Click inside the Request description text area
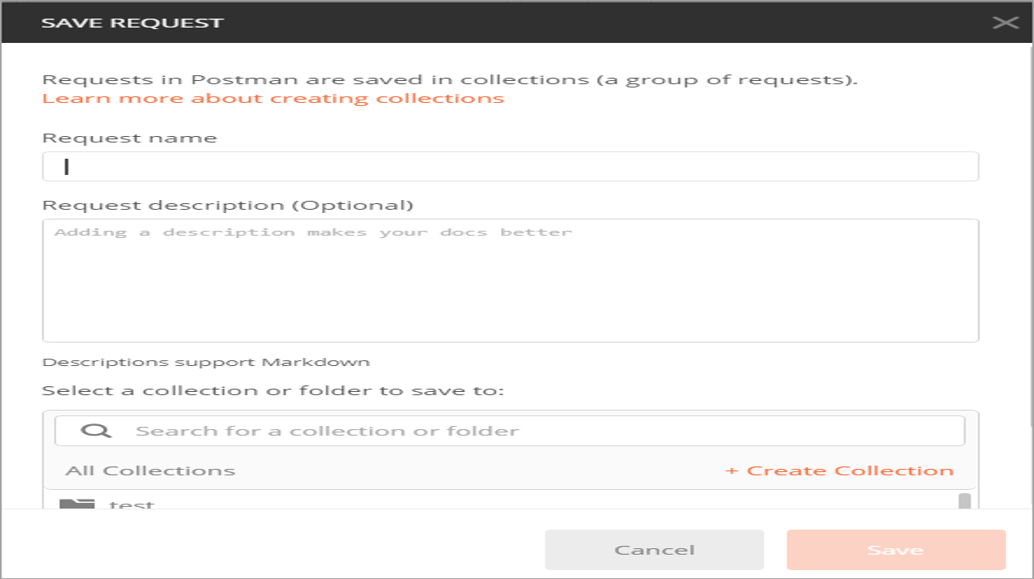Image resolution: width=1034 pixels, height=579 pixels. [510, 281]
